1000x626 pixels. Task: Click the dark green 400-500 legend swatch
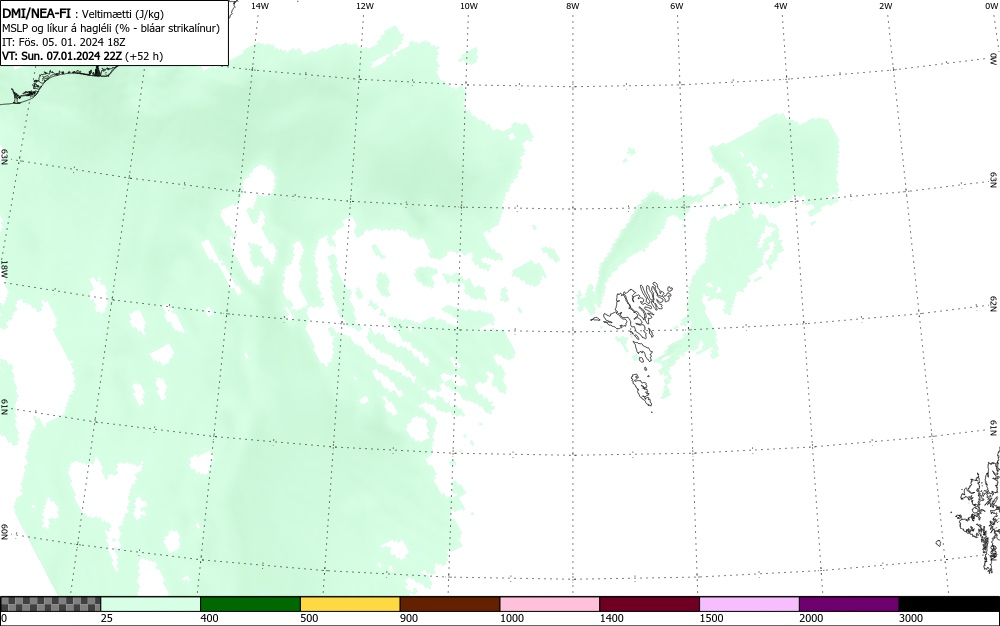250,604
